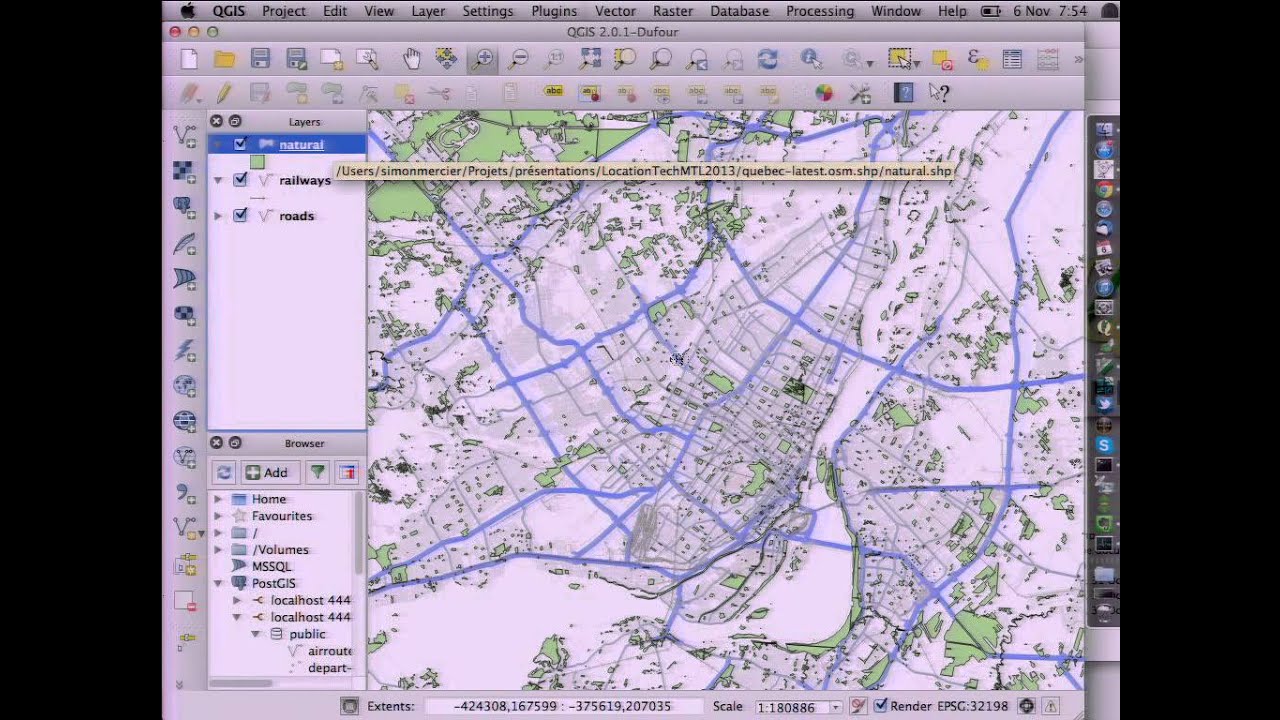
Task: Click Add PostGIS Layer elephant icon
Action: (x=185, y=207)
